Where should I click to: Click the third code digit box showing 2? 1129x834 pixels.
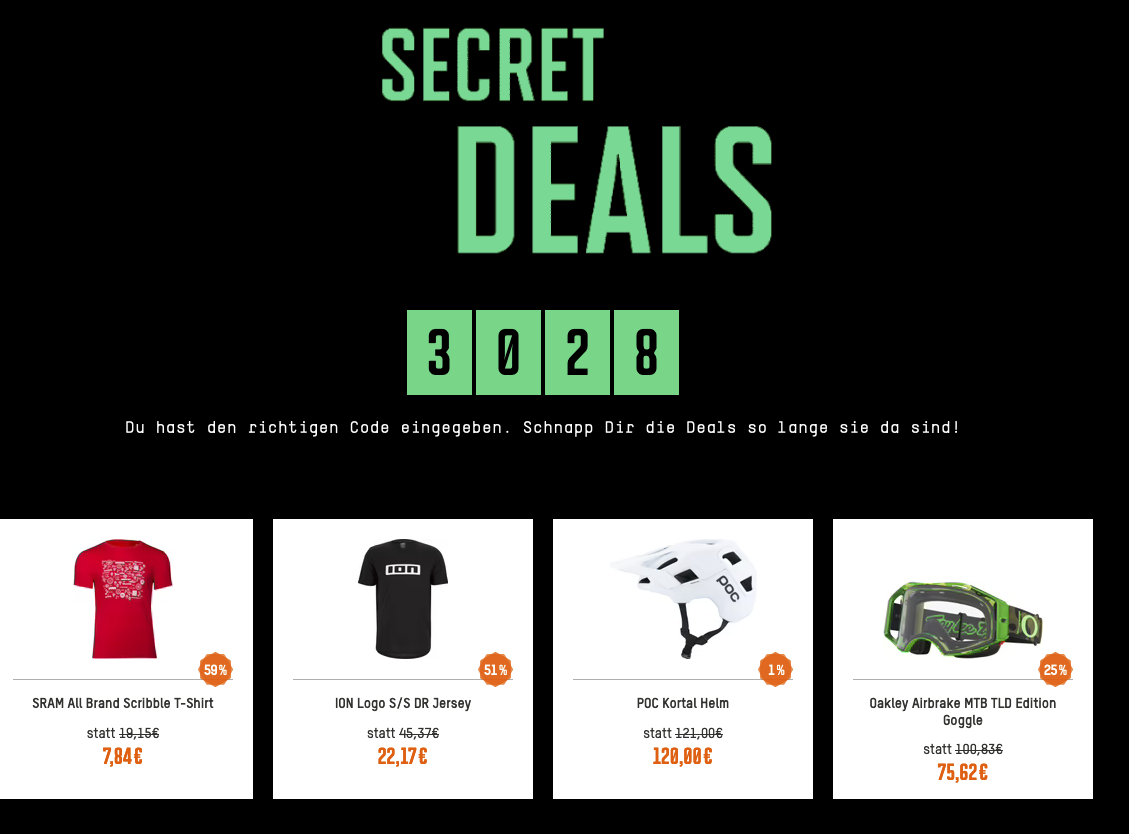[577, 352]
